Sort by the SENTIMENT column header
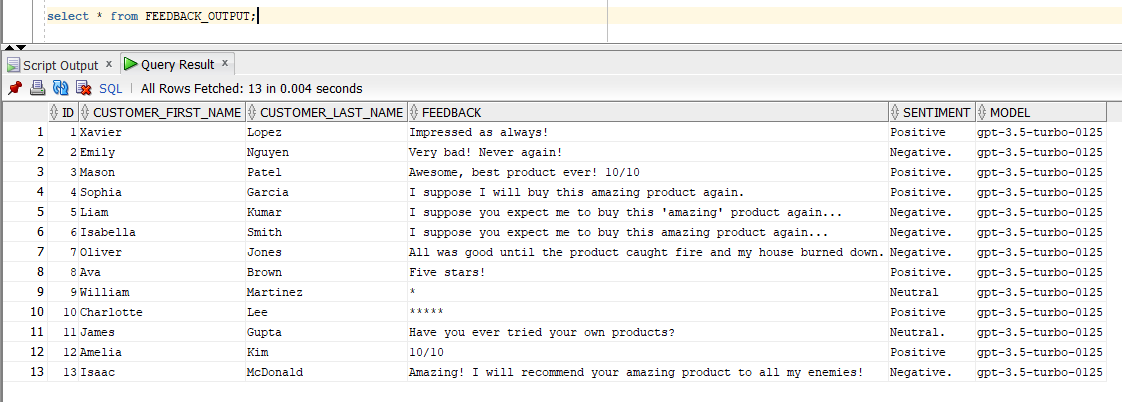This screenshot has height=402, width=1122. coord(936,112)
